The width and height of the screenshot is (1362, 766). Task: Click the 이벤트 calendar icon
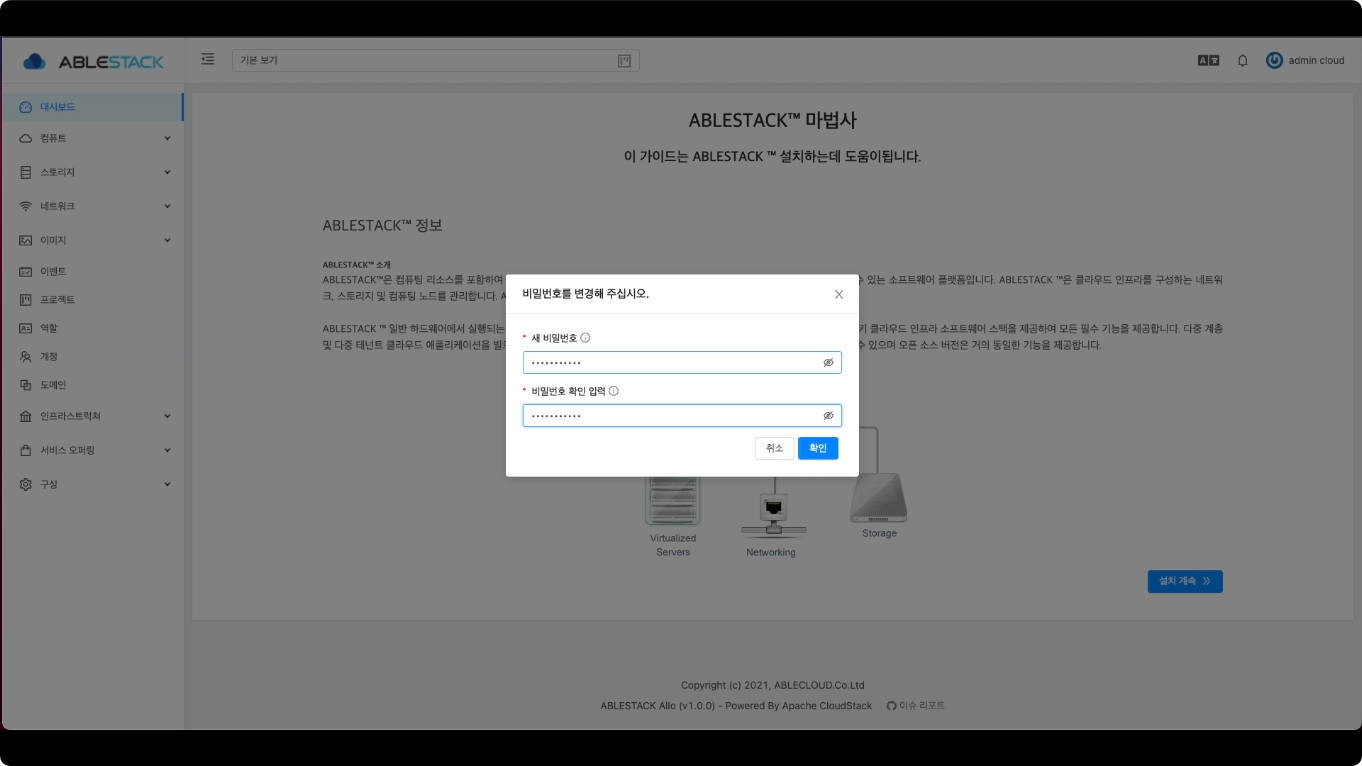tap(26, 271)
